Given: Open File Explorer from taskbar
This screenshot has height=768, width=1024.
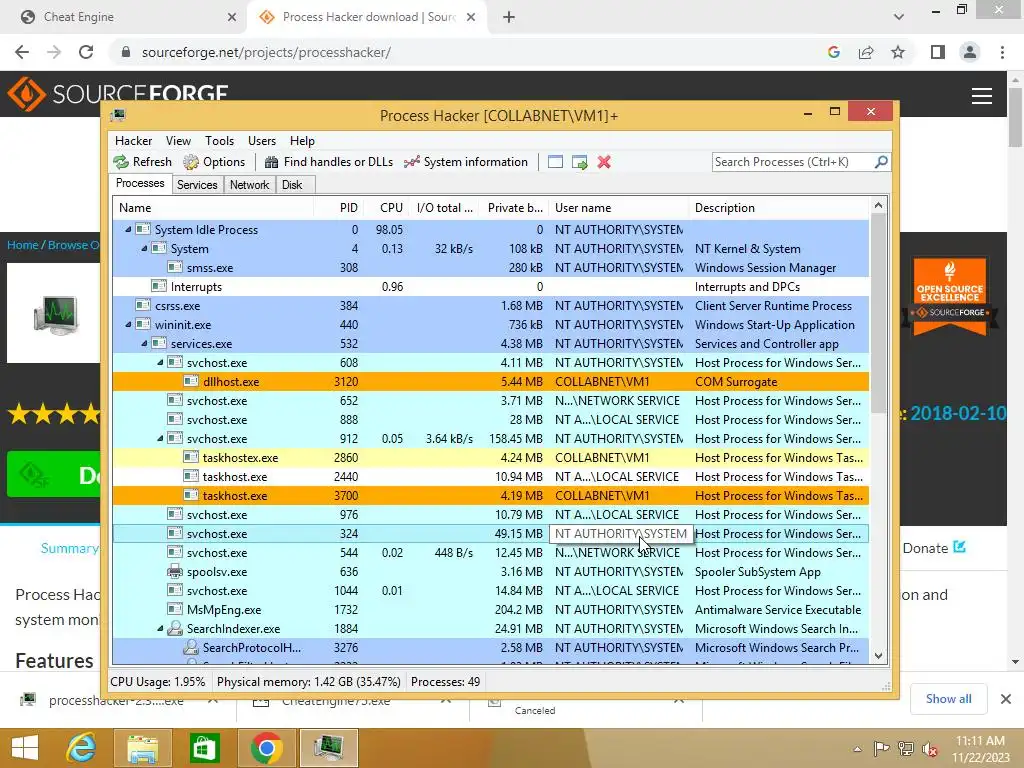Looking at the screenshot, I should [x=142, y=748].
